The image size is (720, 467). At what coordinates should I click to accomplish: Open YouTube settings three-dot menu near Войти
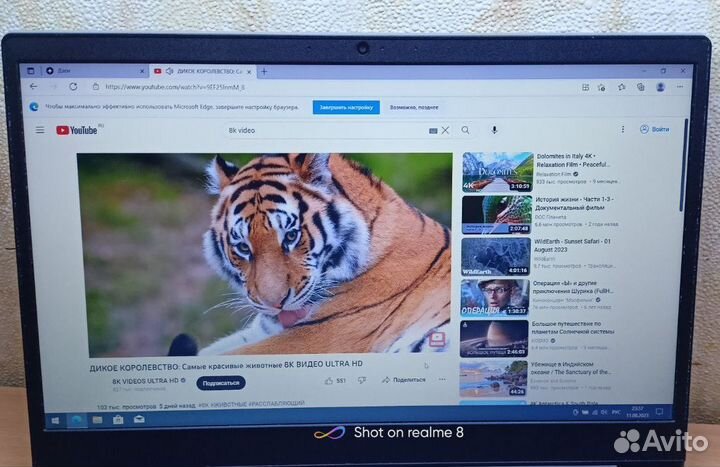coord(621,129)
